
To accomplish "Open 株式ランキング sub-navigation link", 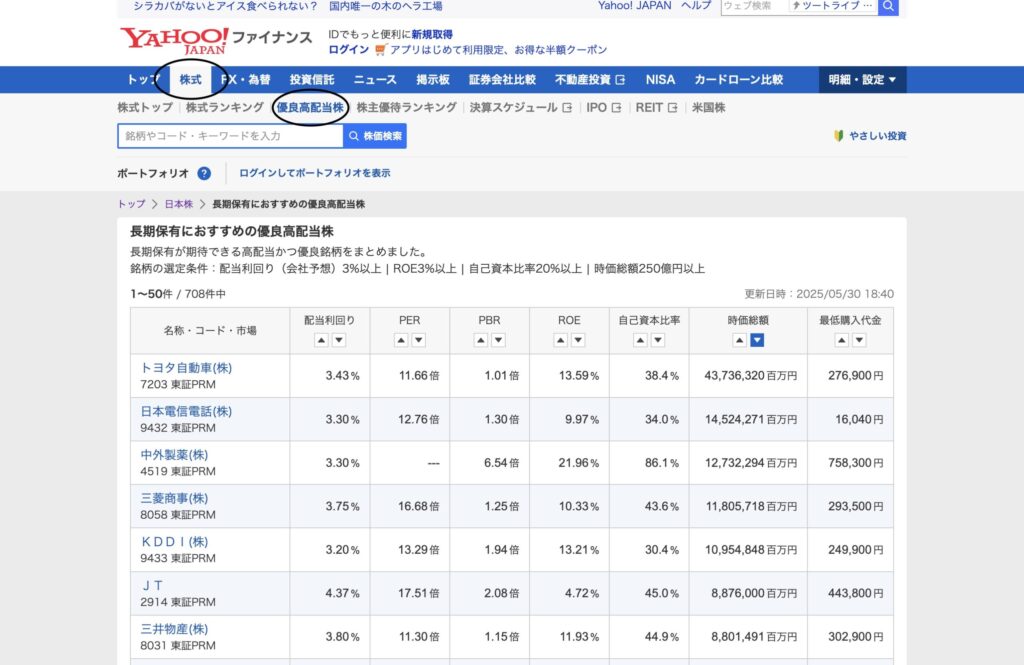I will [225, 108].
